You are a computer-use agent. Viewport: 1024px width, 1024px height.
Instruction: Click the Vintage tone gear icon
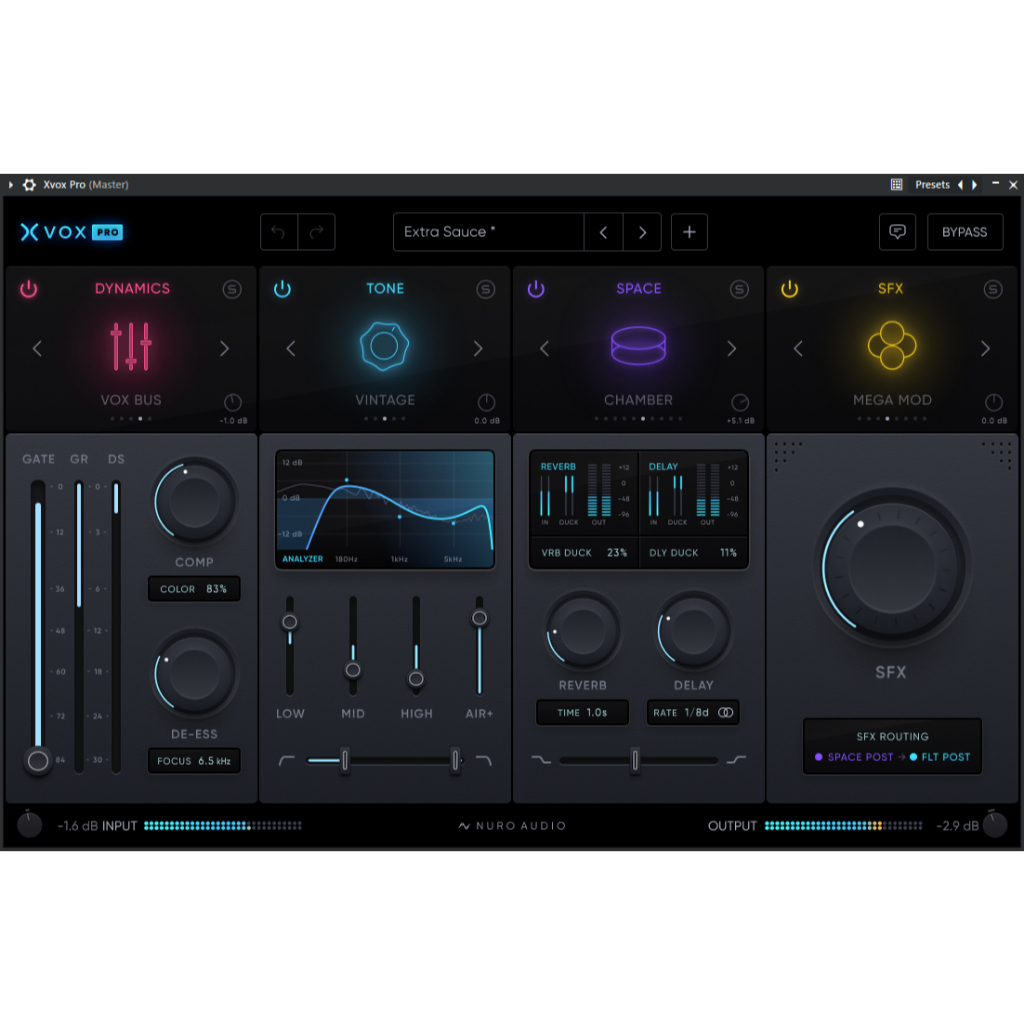385,346
